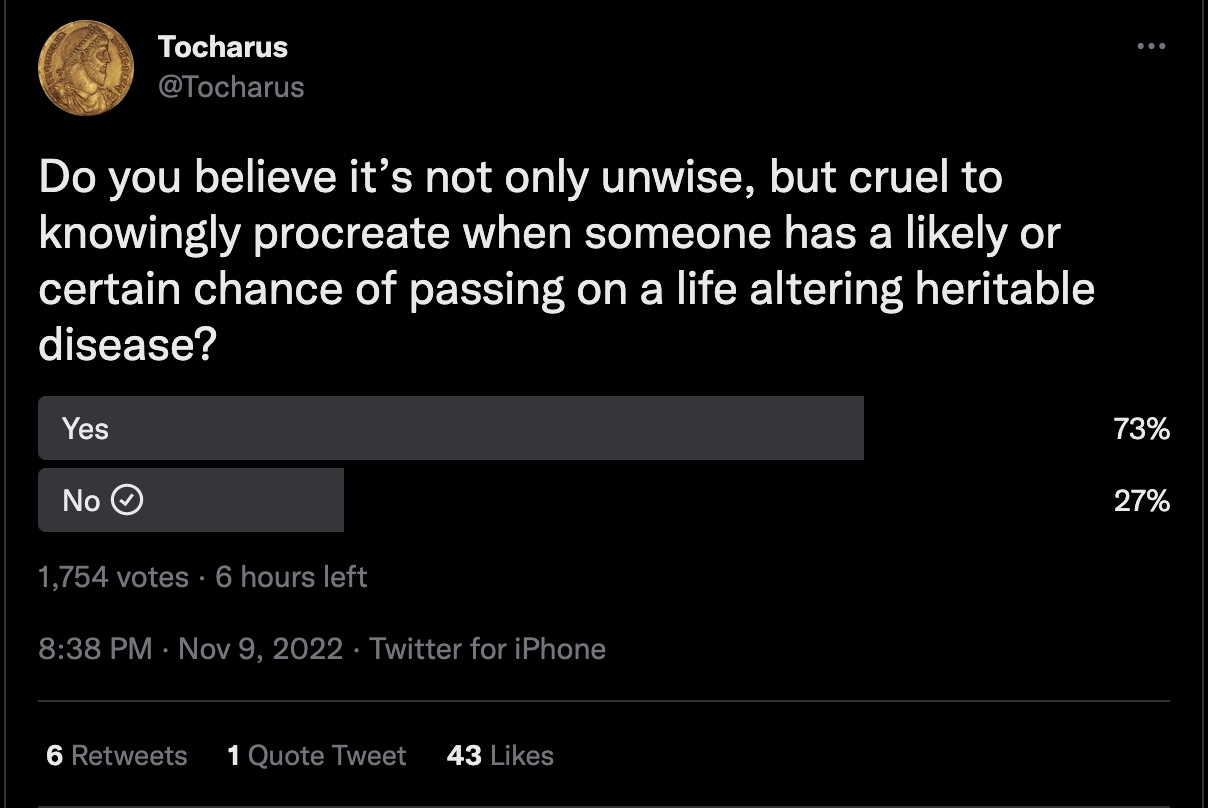Click the 8:38 PM tweet time
The height and width of the screenshot is (808, 1208).
(95, 649)
